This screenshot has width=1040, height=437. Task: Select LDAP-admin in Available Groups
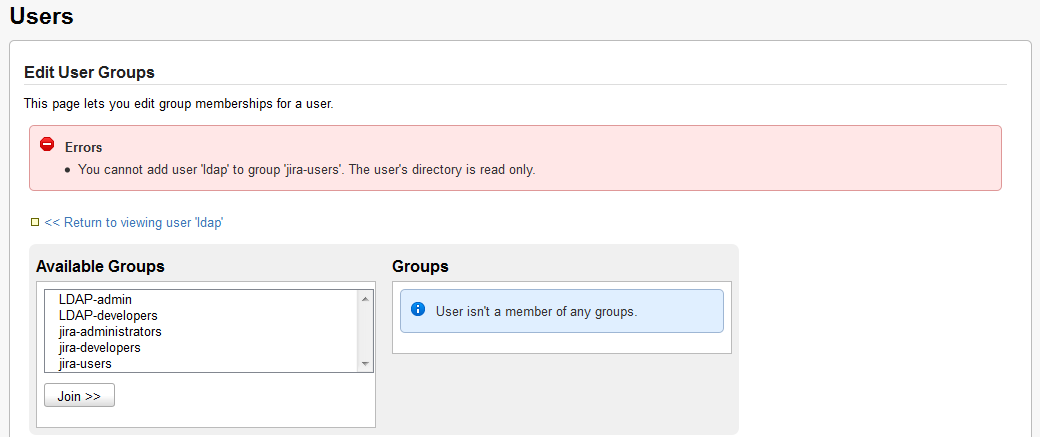click(95, 299)
